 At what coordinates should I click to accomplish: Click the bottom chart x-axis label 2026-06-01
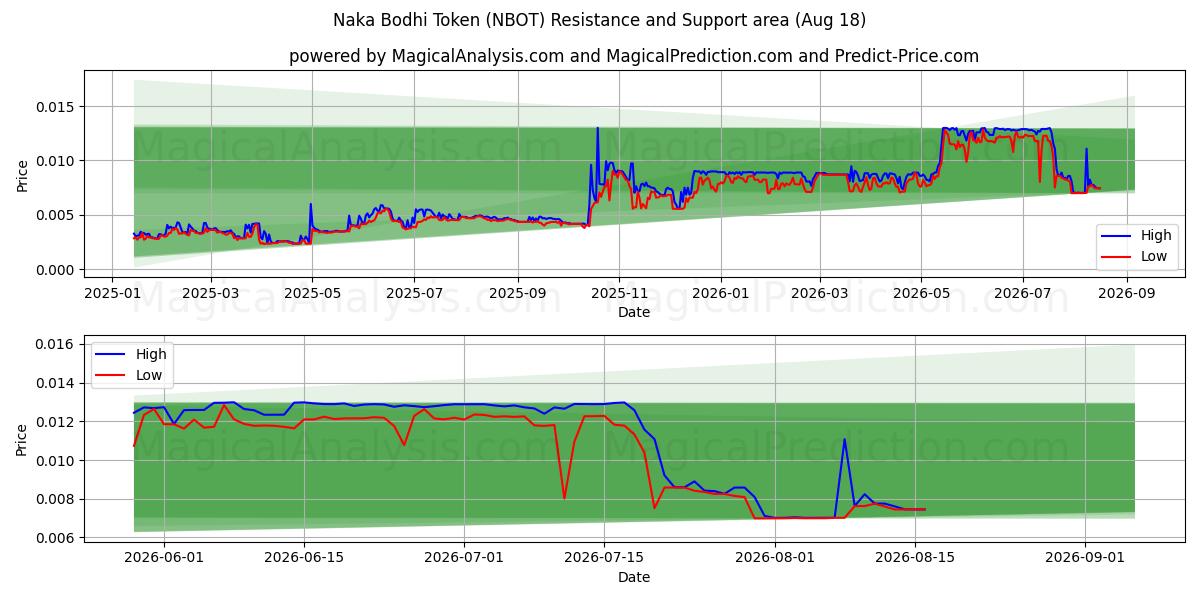pos(164,557)
